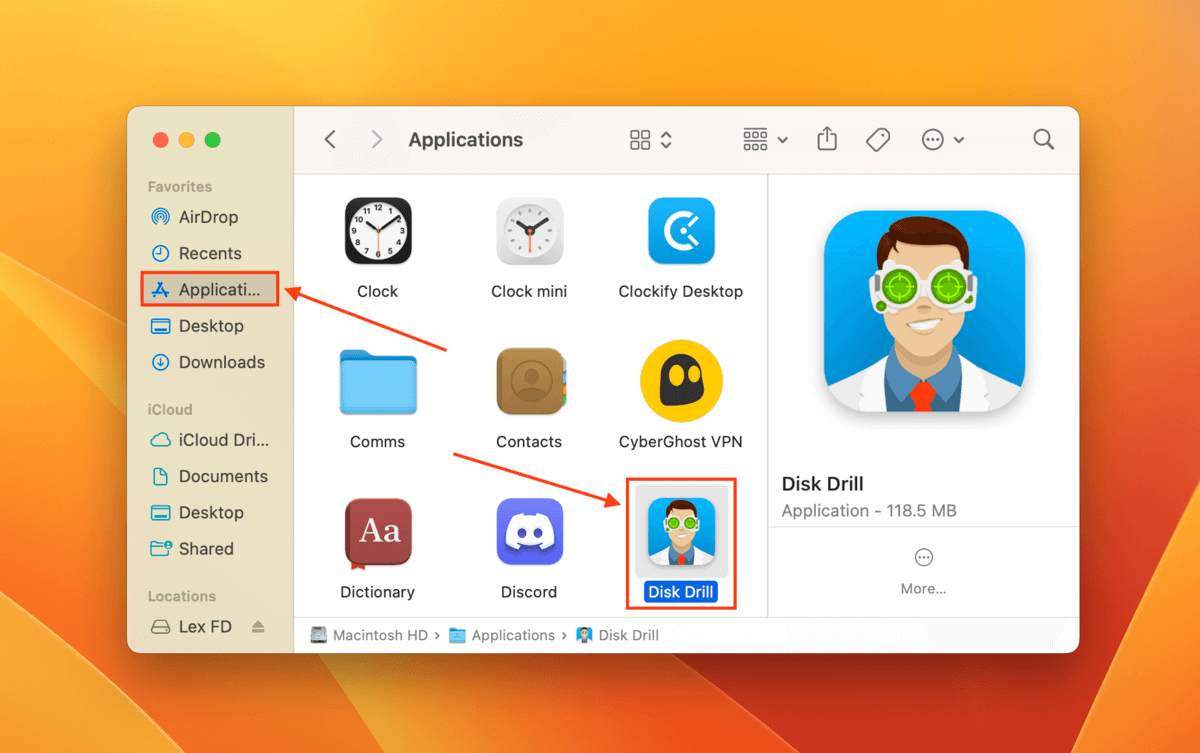Open the icon view switcher dropdown
Viewport: 1200px width, 753px height.
[x=651, y=140]
